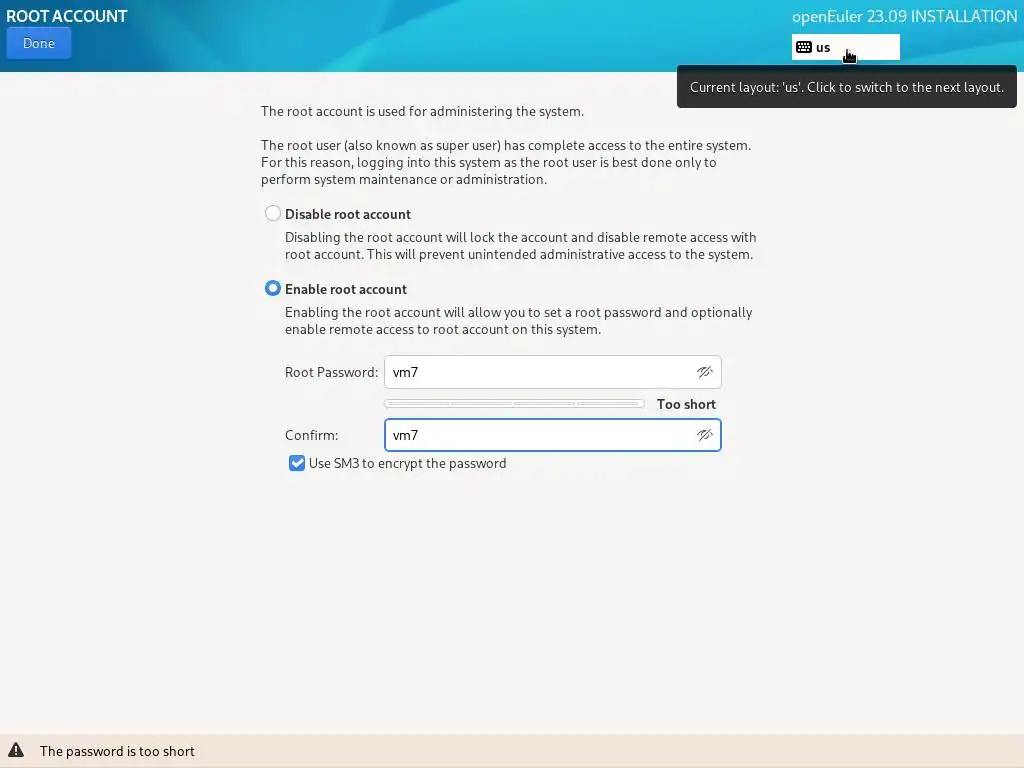Image resolution: width=1024 pixels, height=768 pixels.
Task: Select the Enable root account radio button
Action: (273, 288)
